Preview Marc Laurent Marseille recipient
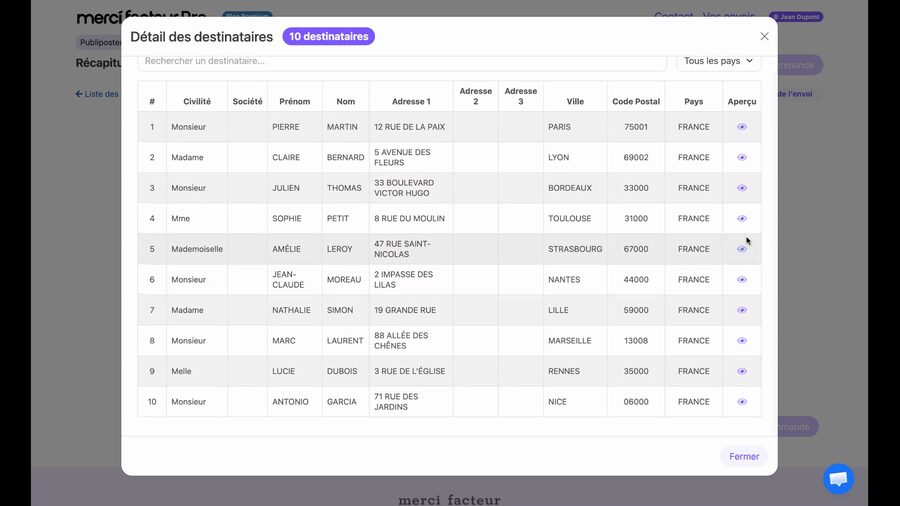The height and width of the screenshot is (506, 900). coord(742,341)
